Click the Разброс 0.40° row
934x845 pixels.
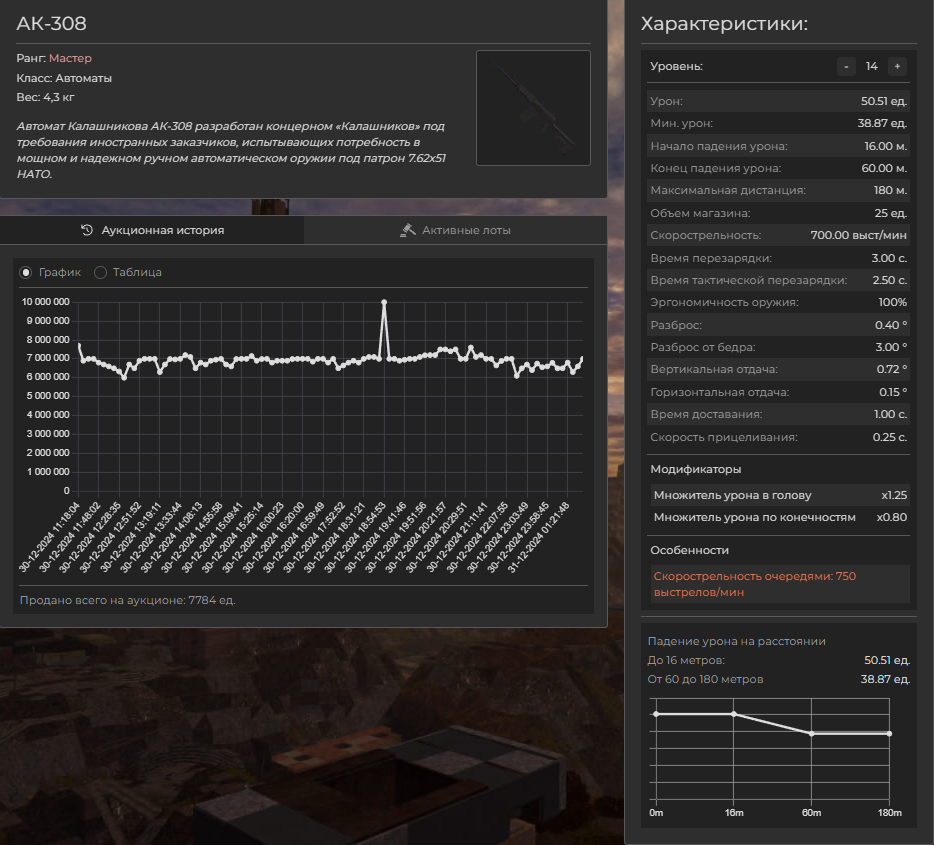[778, 325]
